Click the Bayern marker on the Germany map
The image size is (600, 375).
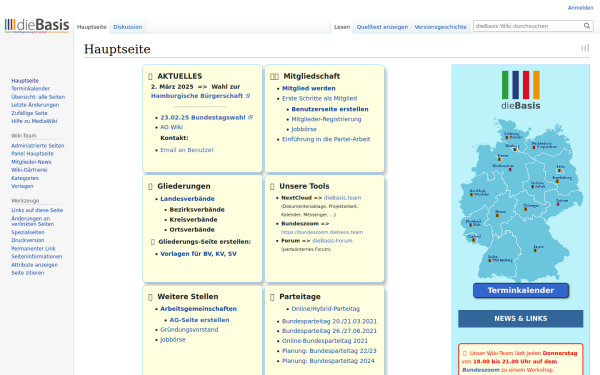click(x=535, y=250)
